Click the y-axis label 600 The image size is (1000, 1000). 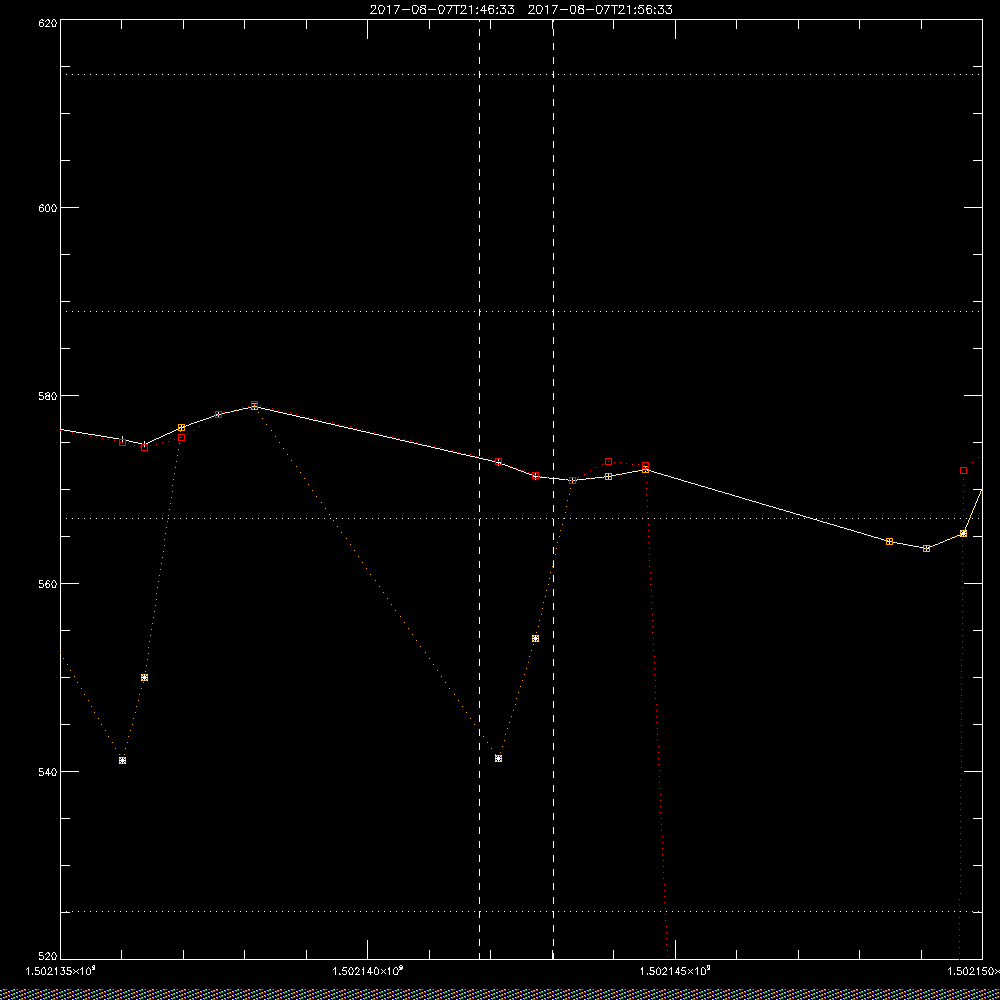pyautogui.click(x=48, y=207)
